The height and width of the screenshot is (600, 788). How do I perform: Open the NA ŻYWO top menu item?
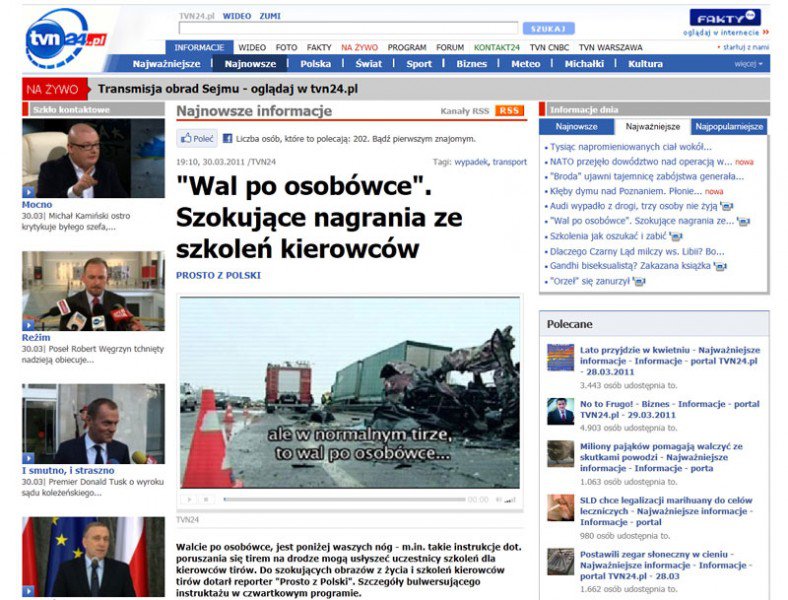(x=359, y=47)
